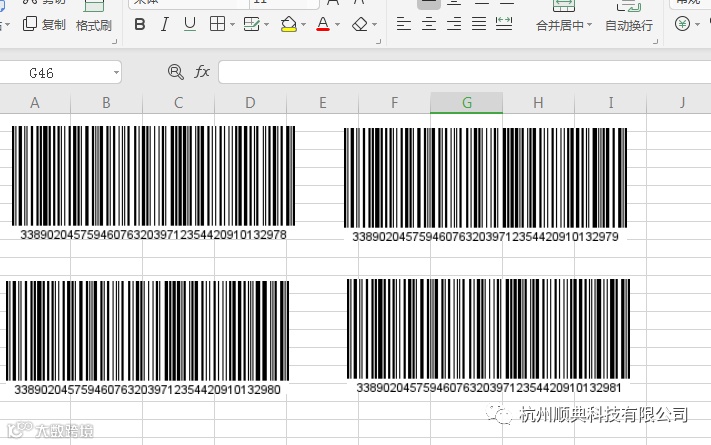Expand the Name Box dropdown arrow
Viewport: 711px width, 445px height.
116,73
